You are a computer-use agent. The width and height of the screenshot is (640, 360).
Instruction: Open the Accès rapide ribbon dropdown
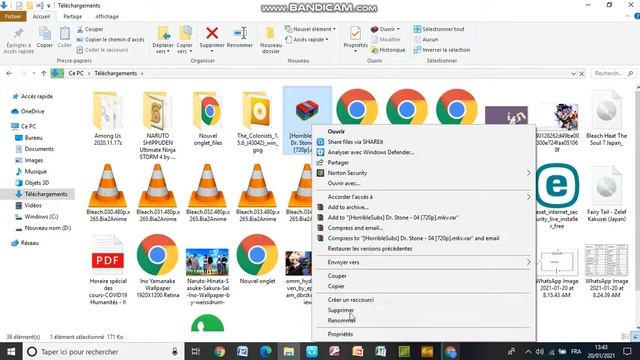coord(307,40)
